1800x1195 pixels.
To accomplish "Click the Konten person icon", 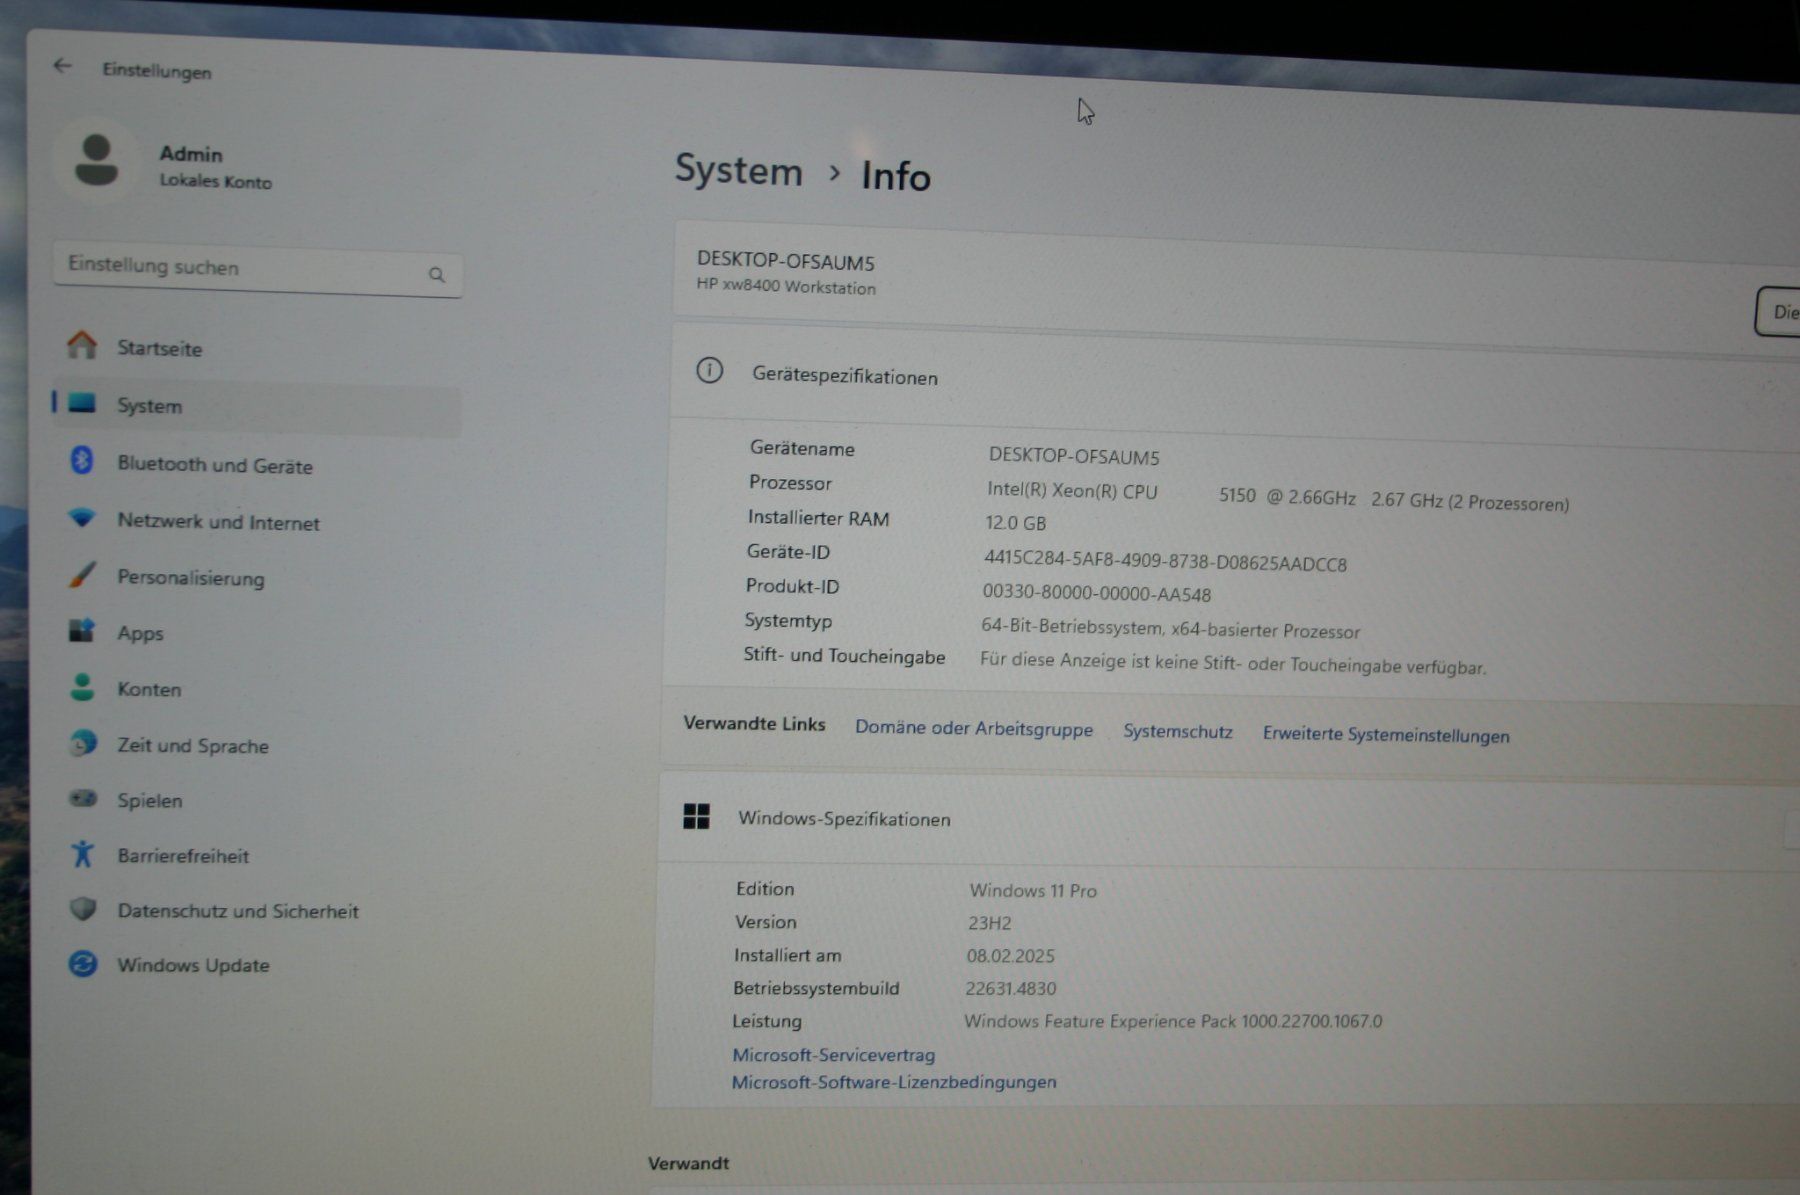I will (x=82, y=687).
